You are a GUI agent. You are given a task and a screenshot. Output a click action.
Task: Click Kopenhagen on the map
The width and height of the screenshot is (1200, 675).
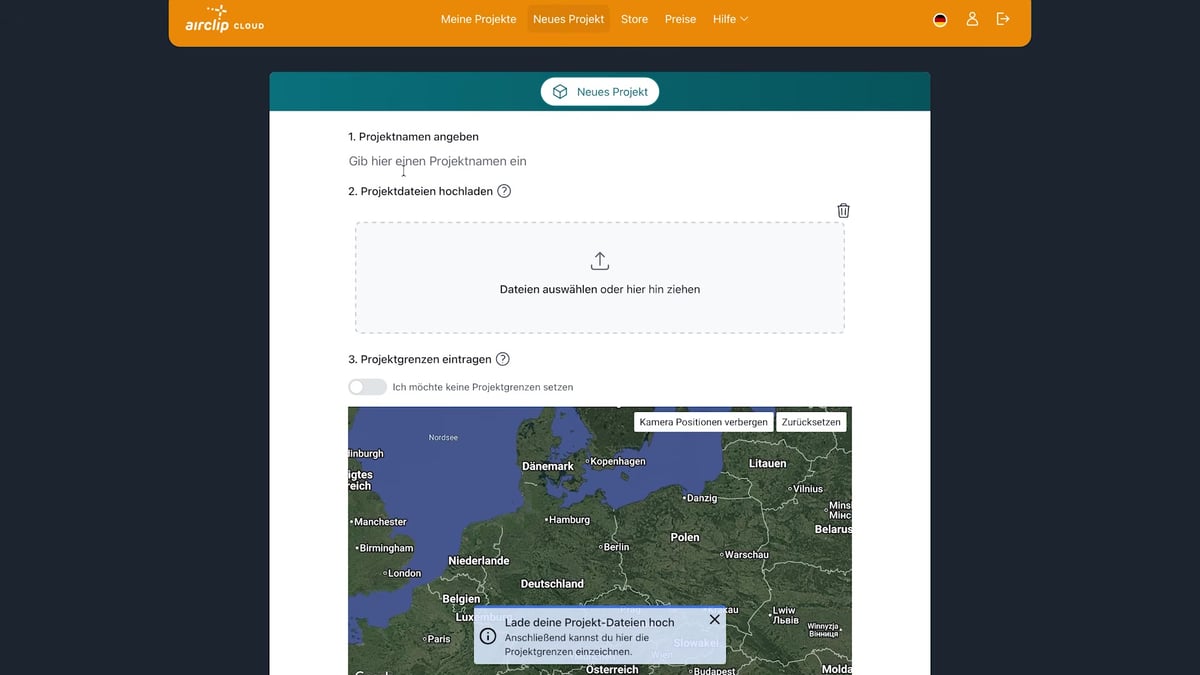coord(615,462)
